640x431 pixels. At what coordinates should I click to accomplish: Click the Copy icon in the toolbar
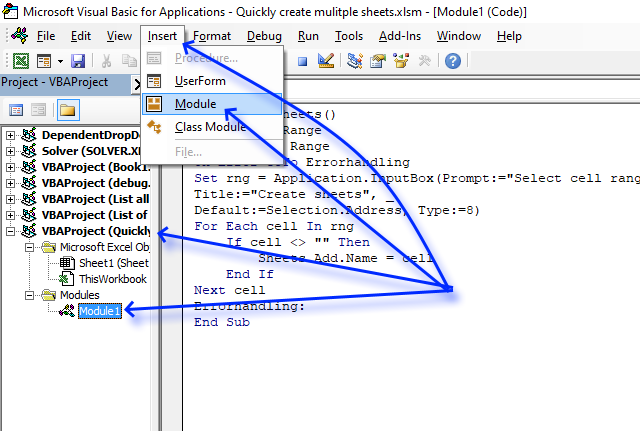(x=129, y=61)
